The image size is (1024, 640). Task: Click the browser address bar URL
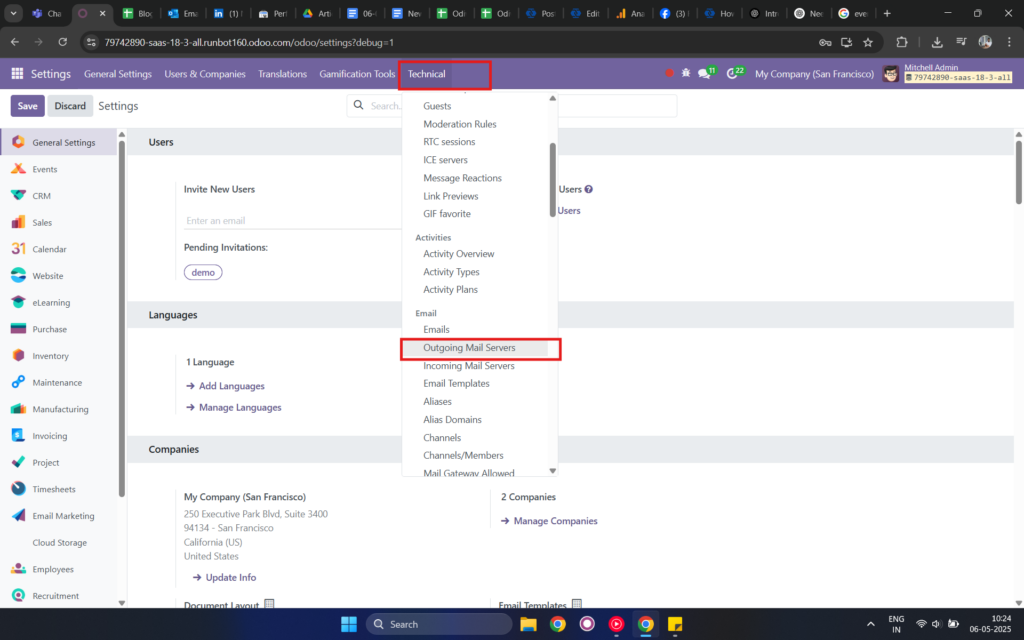[249, 42]
